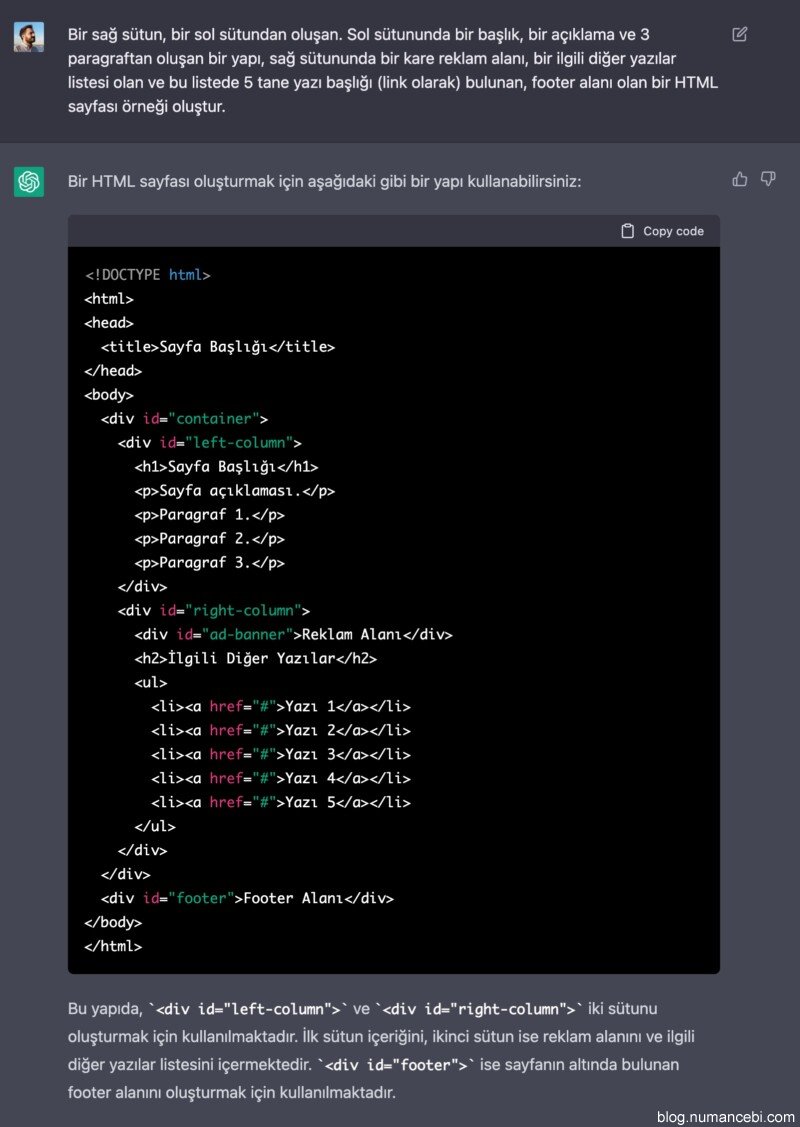Click the "ad-banner" Reklam Alanı code line
Screen dimensions: 800x1127
pos(293,634)
